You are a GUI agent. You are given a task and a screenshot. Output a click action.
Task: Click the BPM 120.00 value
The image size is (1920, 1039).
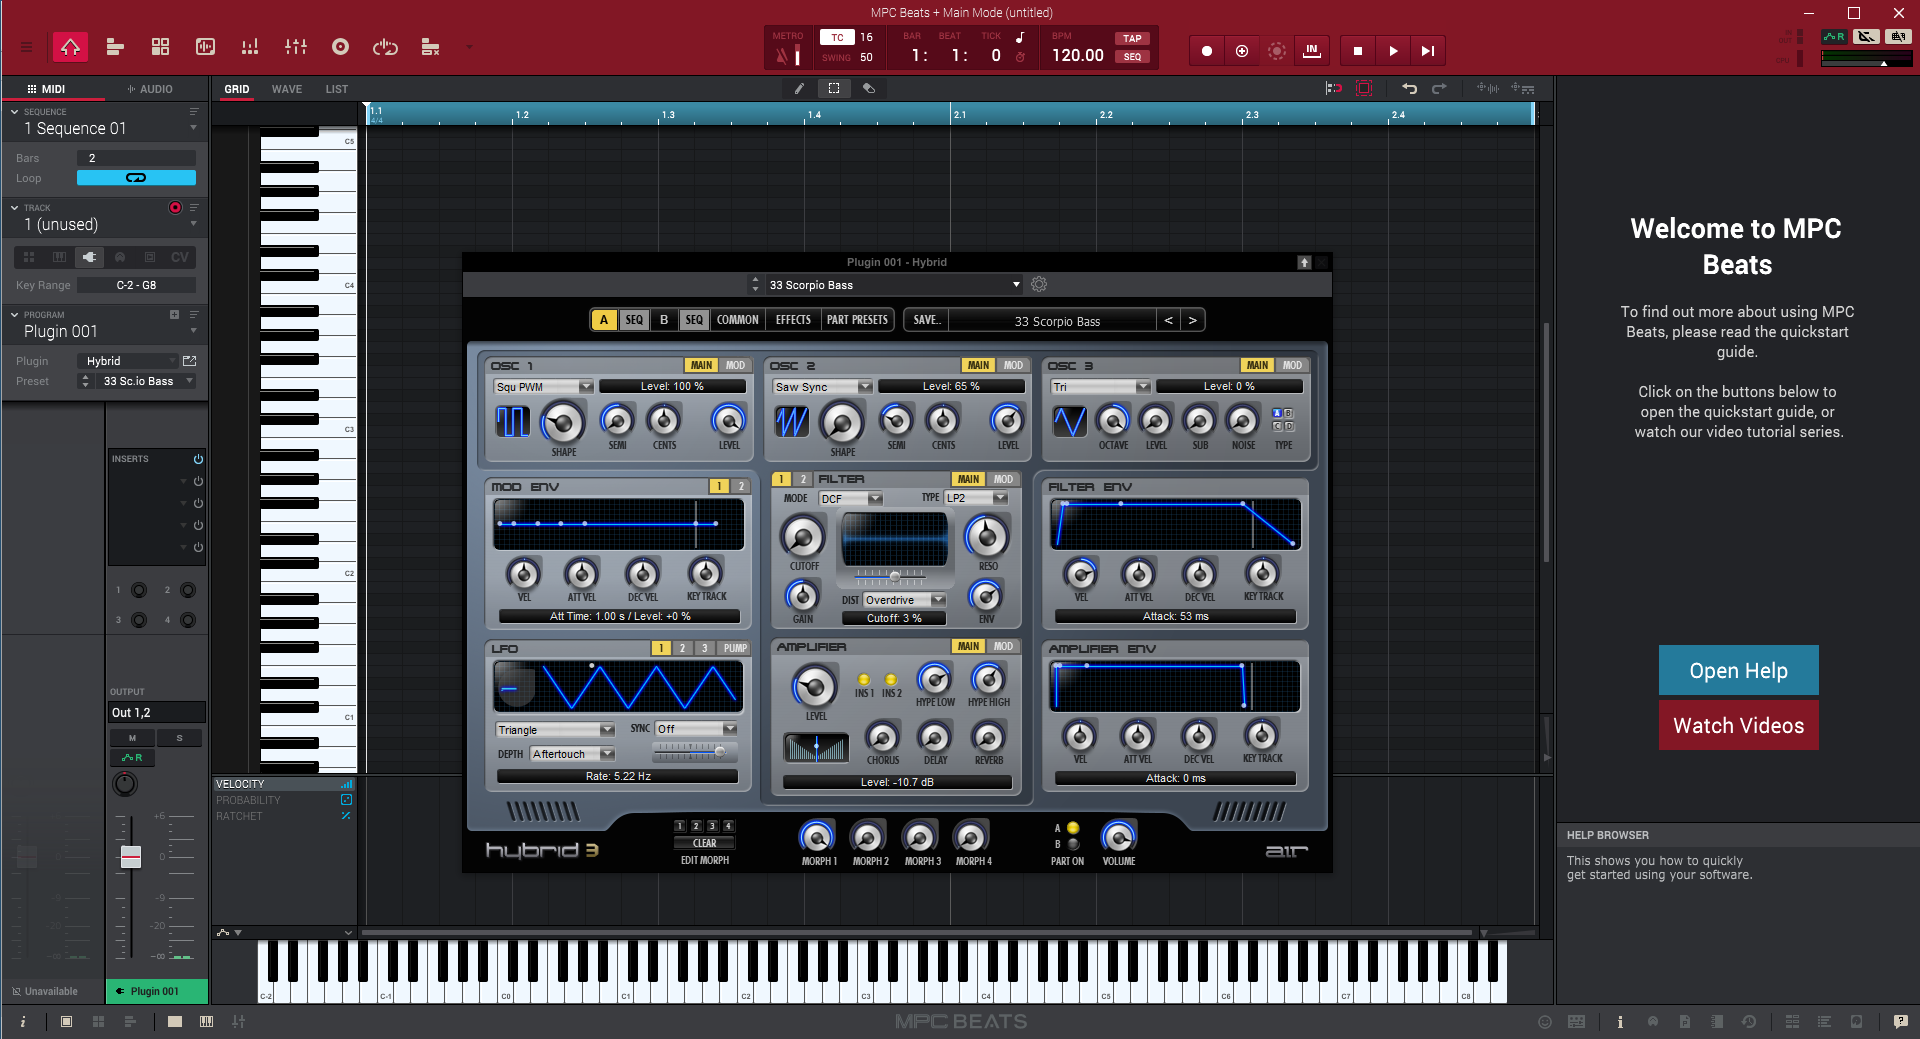[x=1078, y=55]
